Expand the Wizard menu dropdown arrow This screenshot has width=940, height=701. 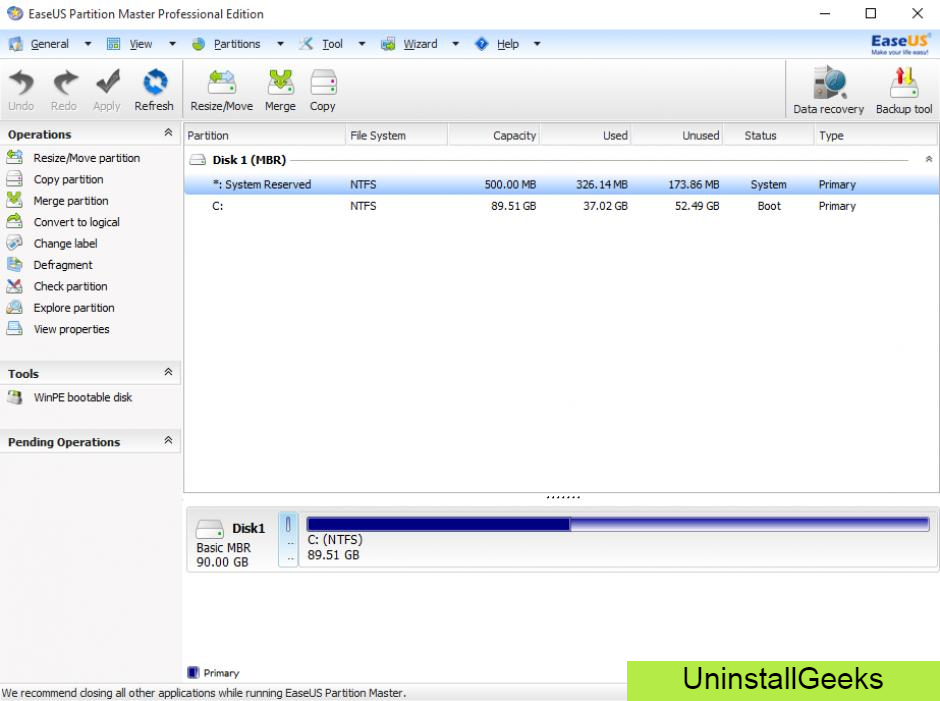tap(456, 44)
